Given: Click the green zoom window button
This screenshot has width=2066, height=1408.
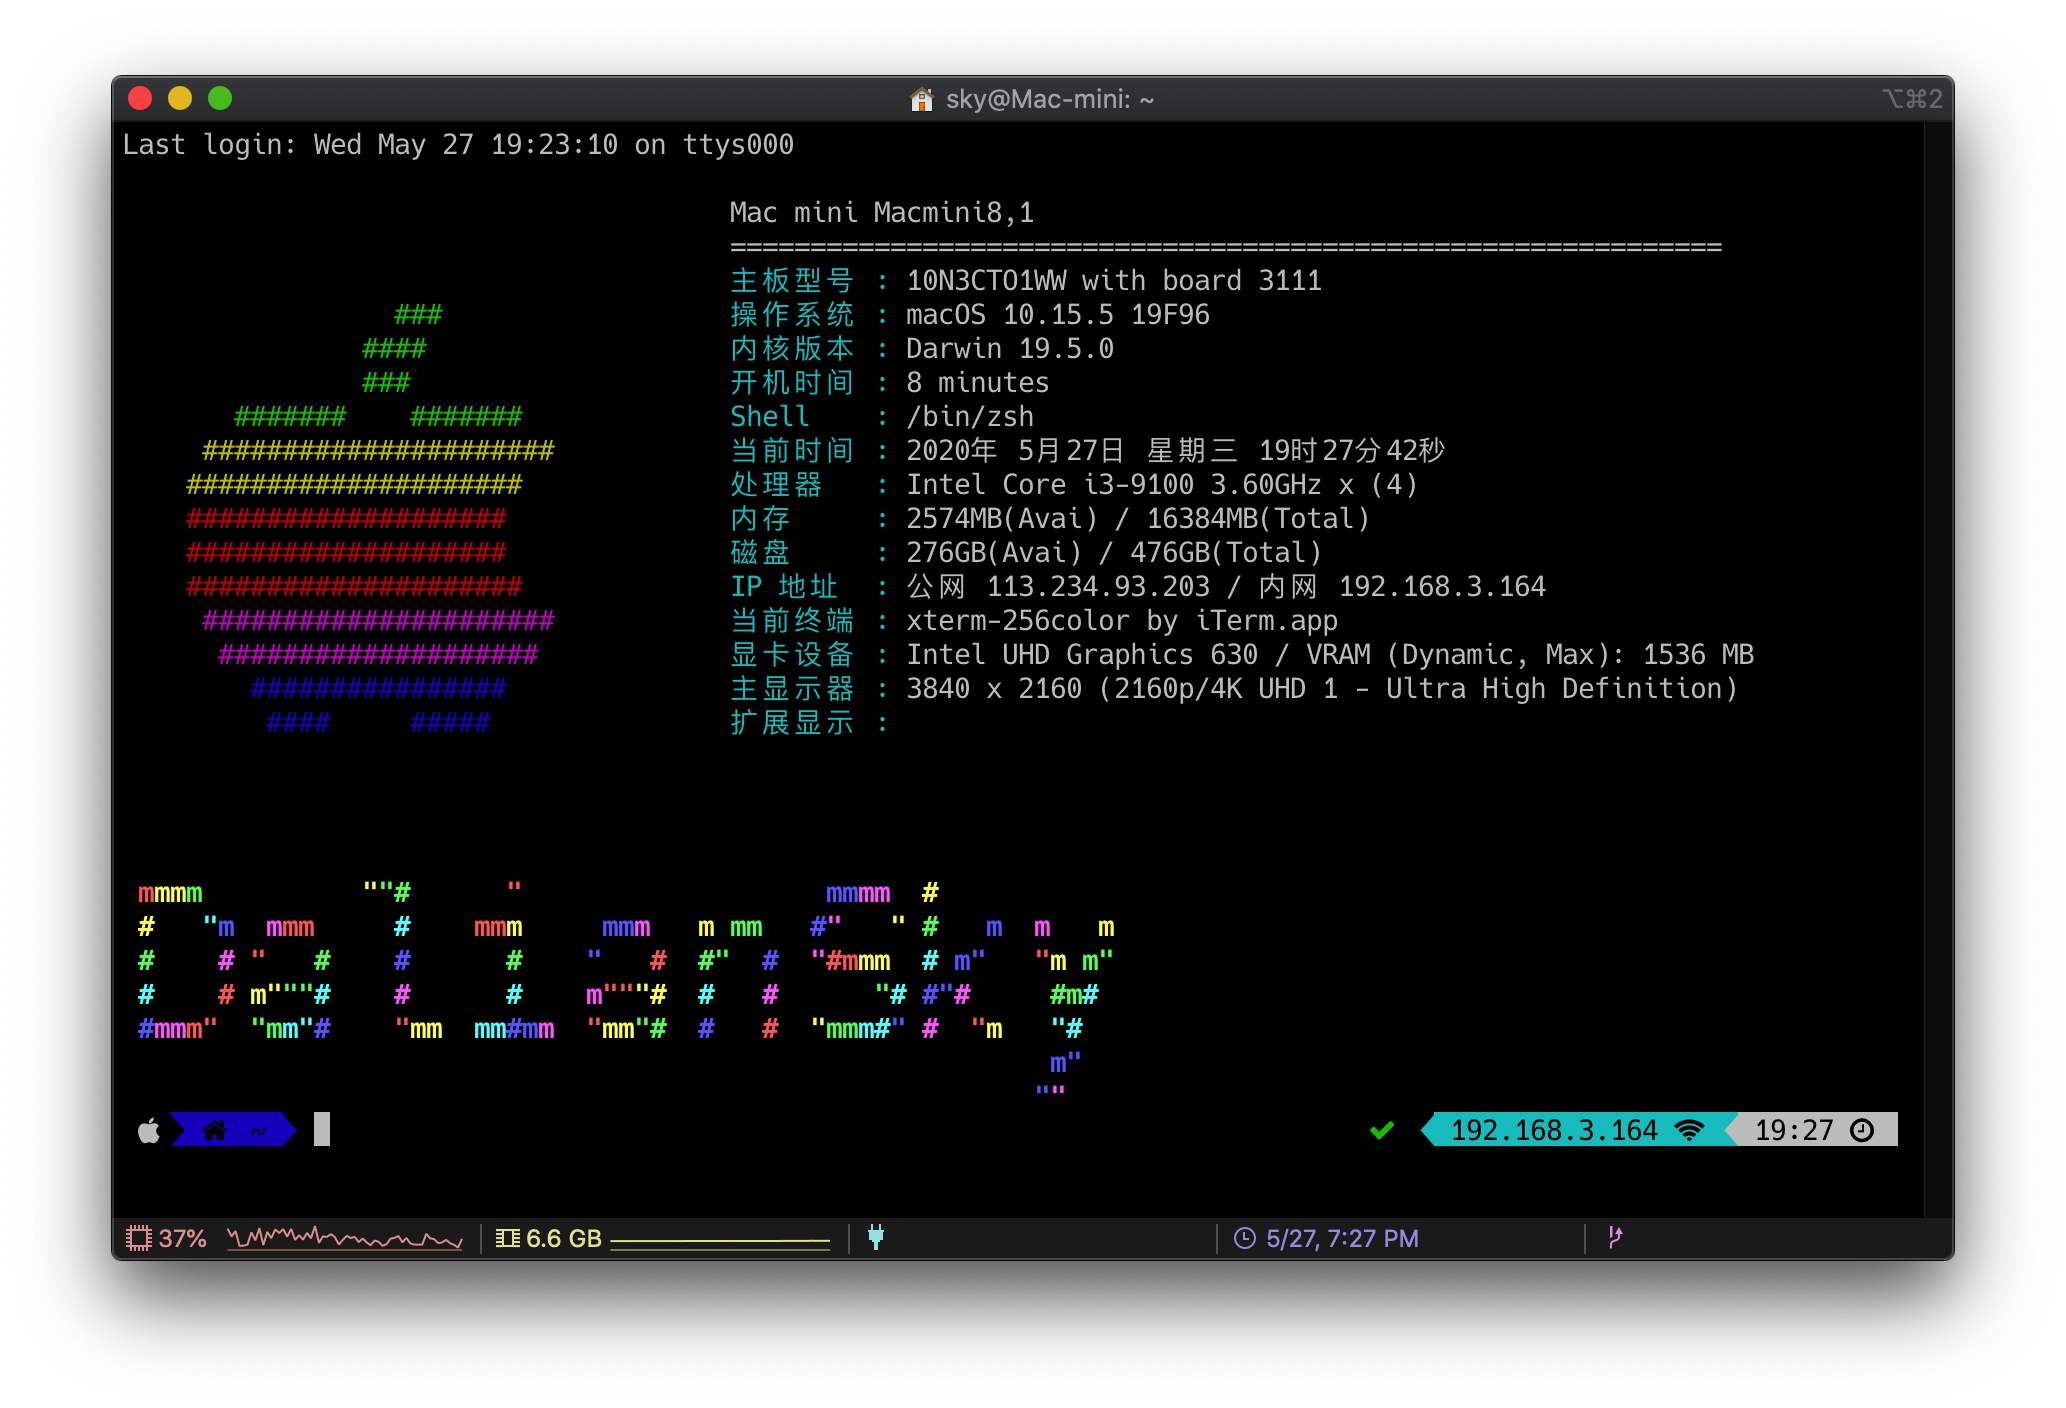Looking at the screenshot, I should 220,98.
